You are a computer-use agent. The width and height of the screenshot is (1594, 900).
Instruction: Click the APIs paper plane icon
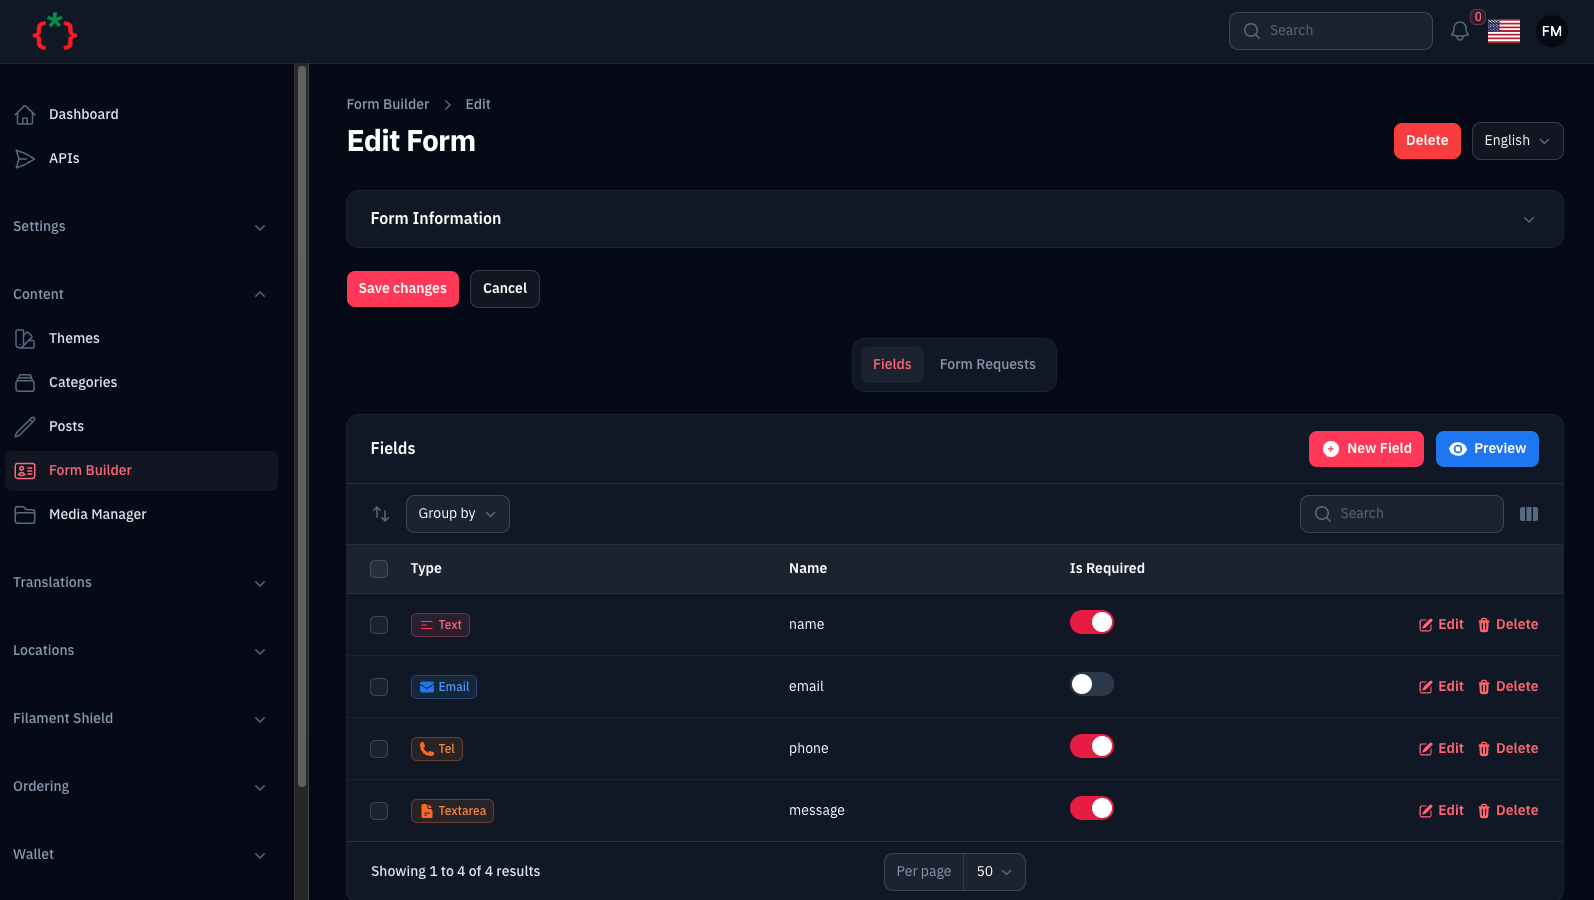pos(25,159)
